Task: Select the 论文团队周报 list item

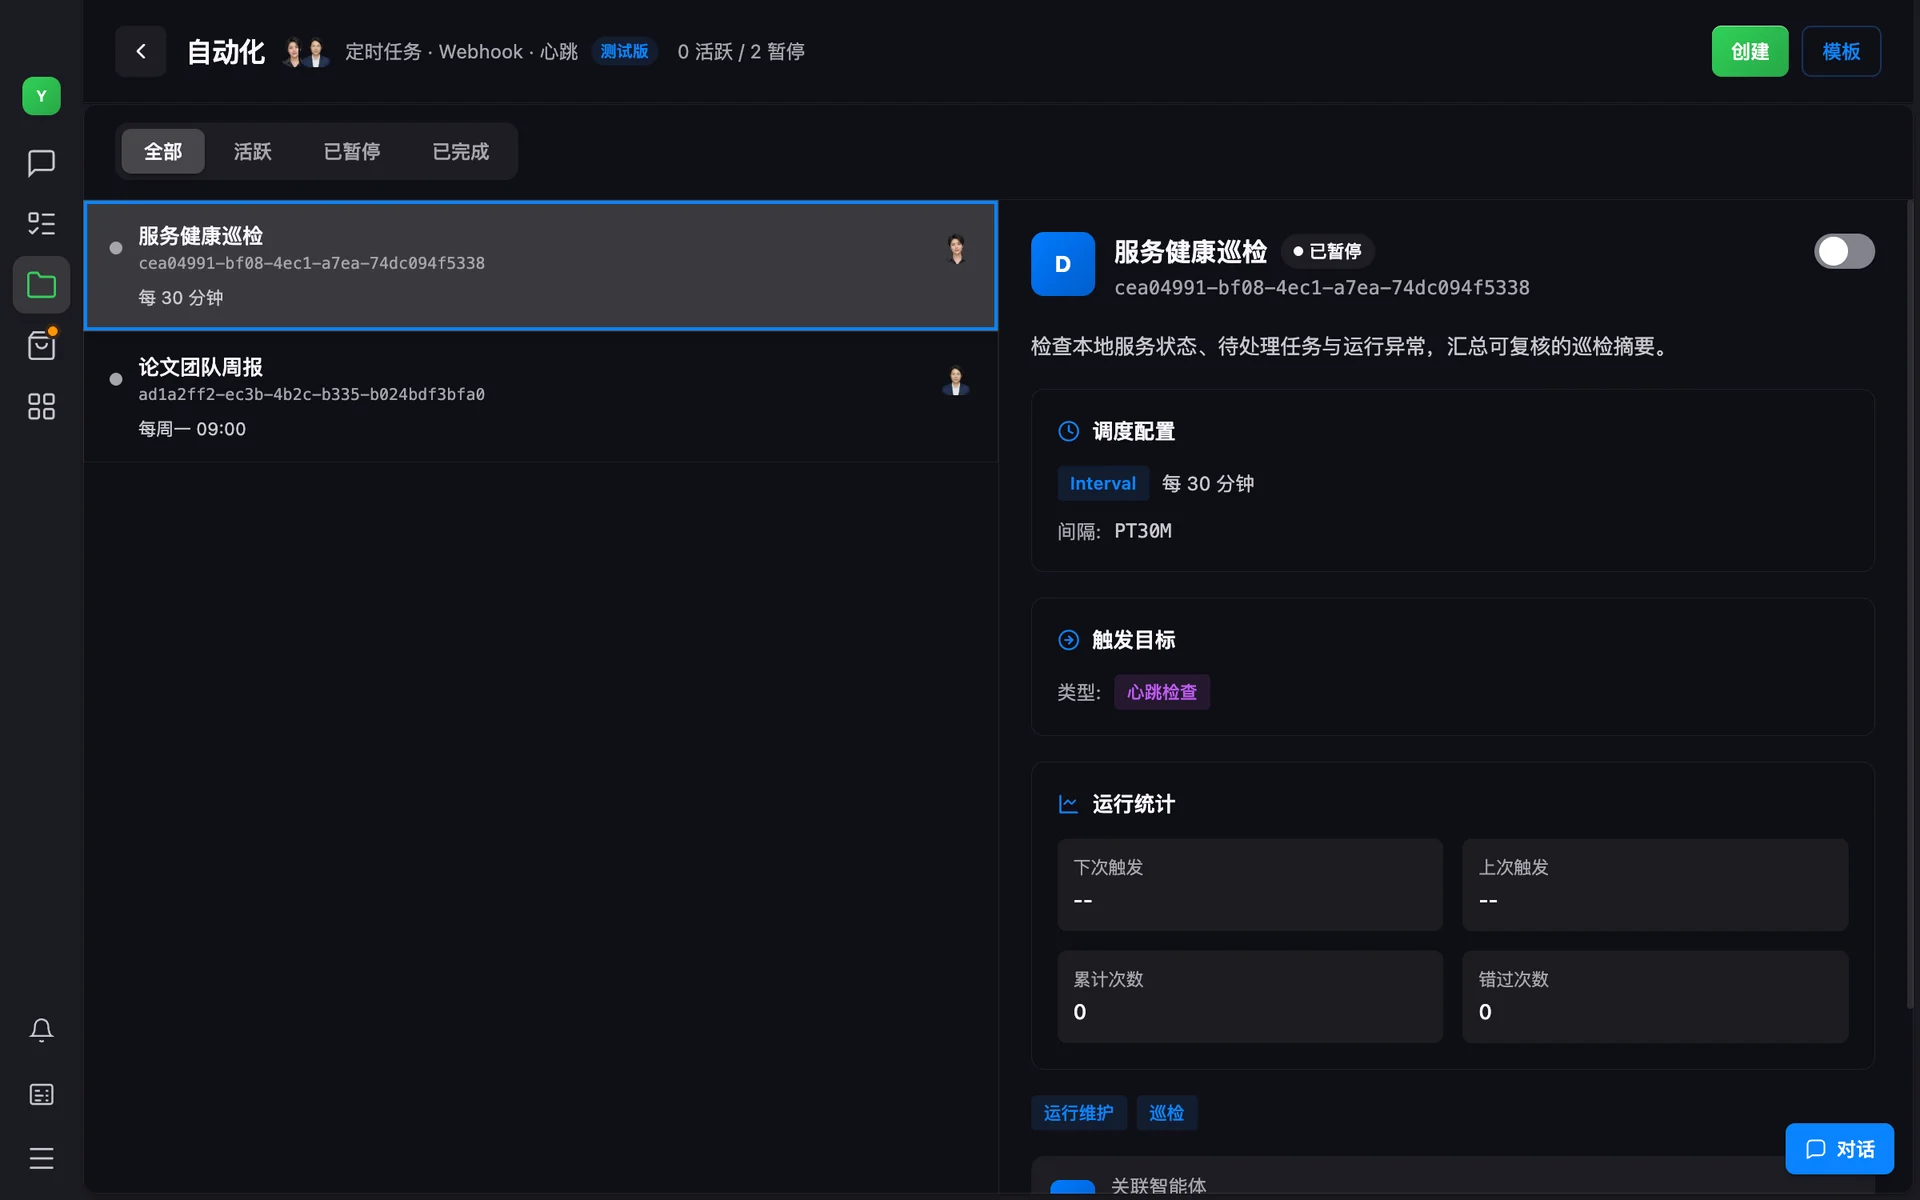Action: click(x=541, y=397)
